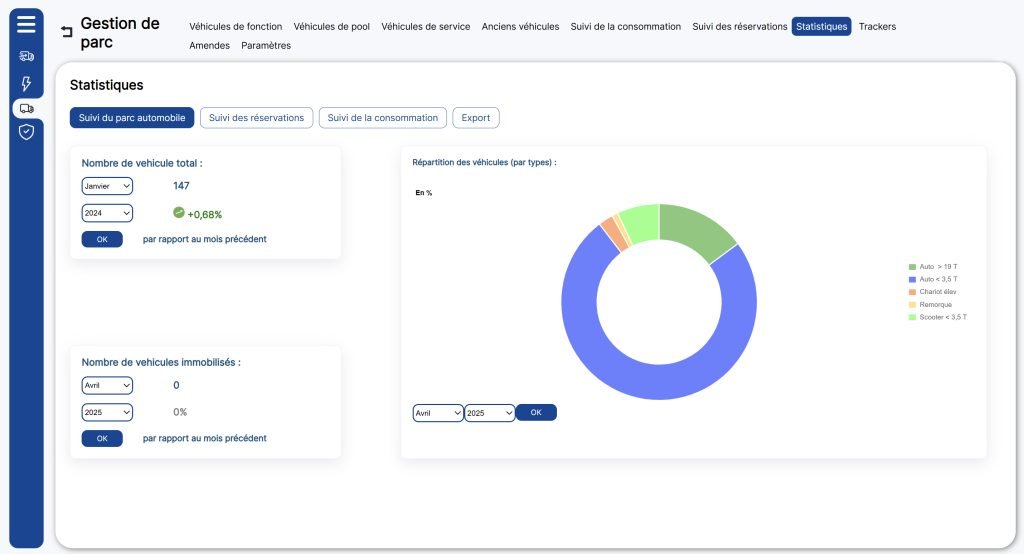Viewport: 1024px width, 554px height.
Task: Click the Scooter < 3,5 T legend swatch
Action: pos(912,317)
